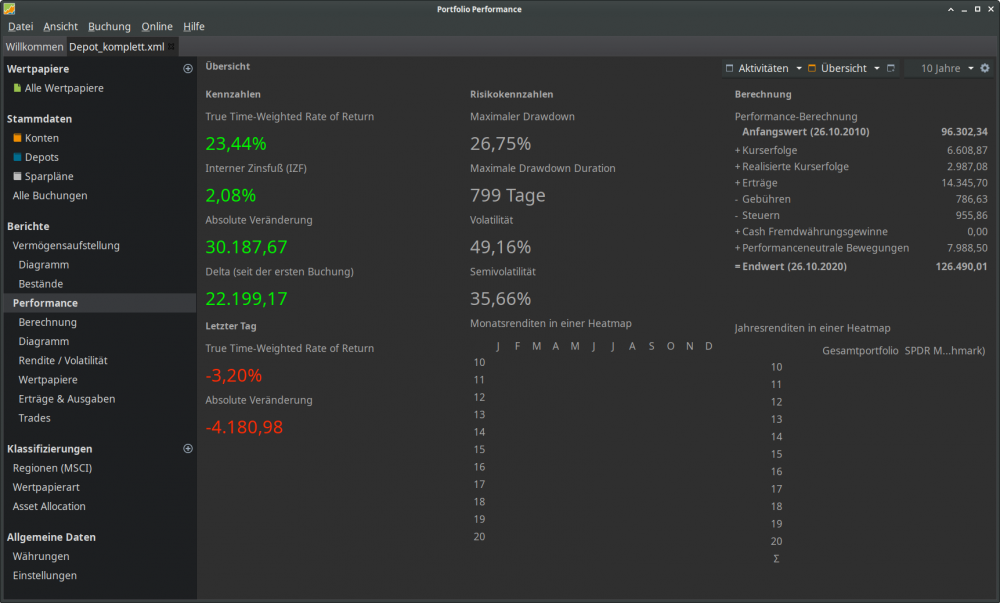1000x603 pixels.
Task: Click the True Time-Weighted Rate value 23,44%
Action: 236,143
